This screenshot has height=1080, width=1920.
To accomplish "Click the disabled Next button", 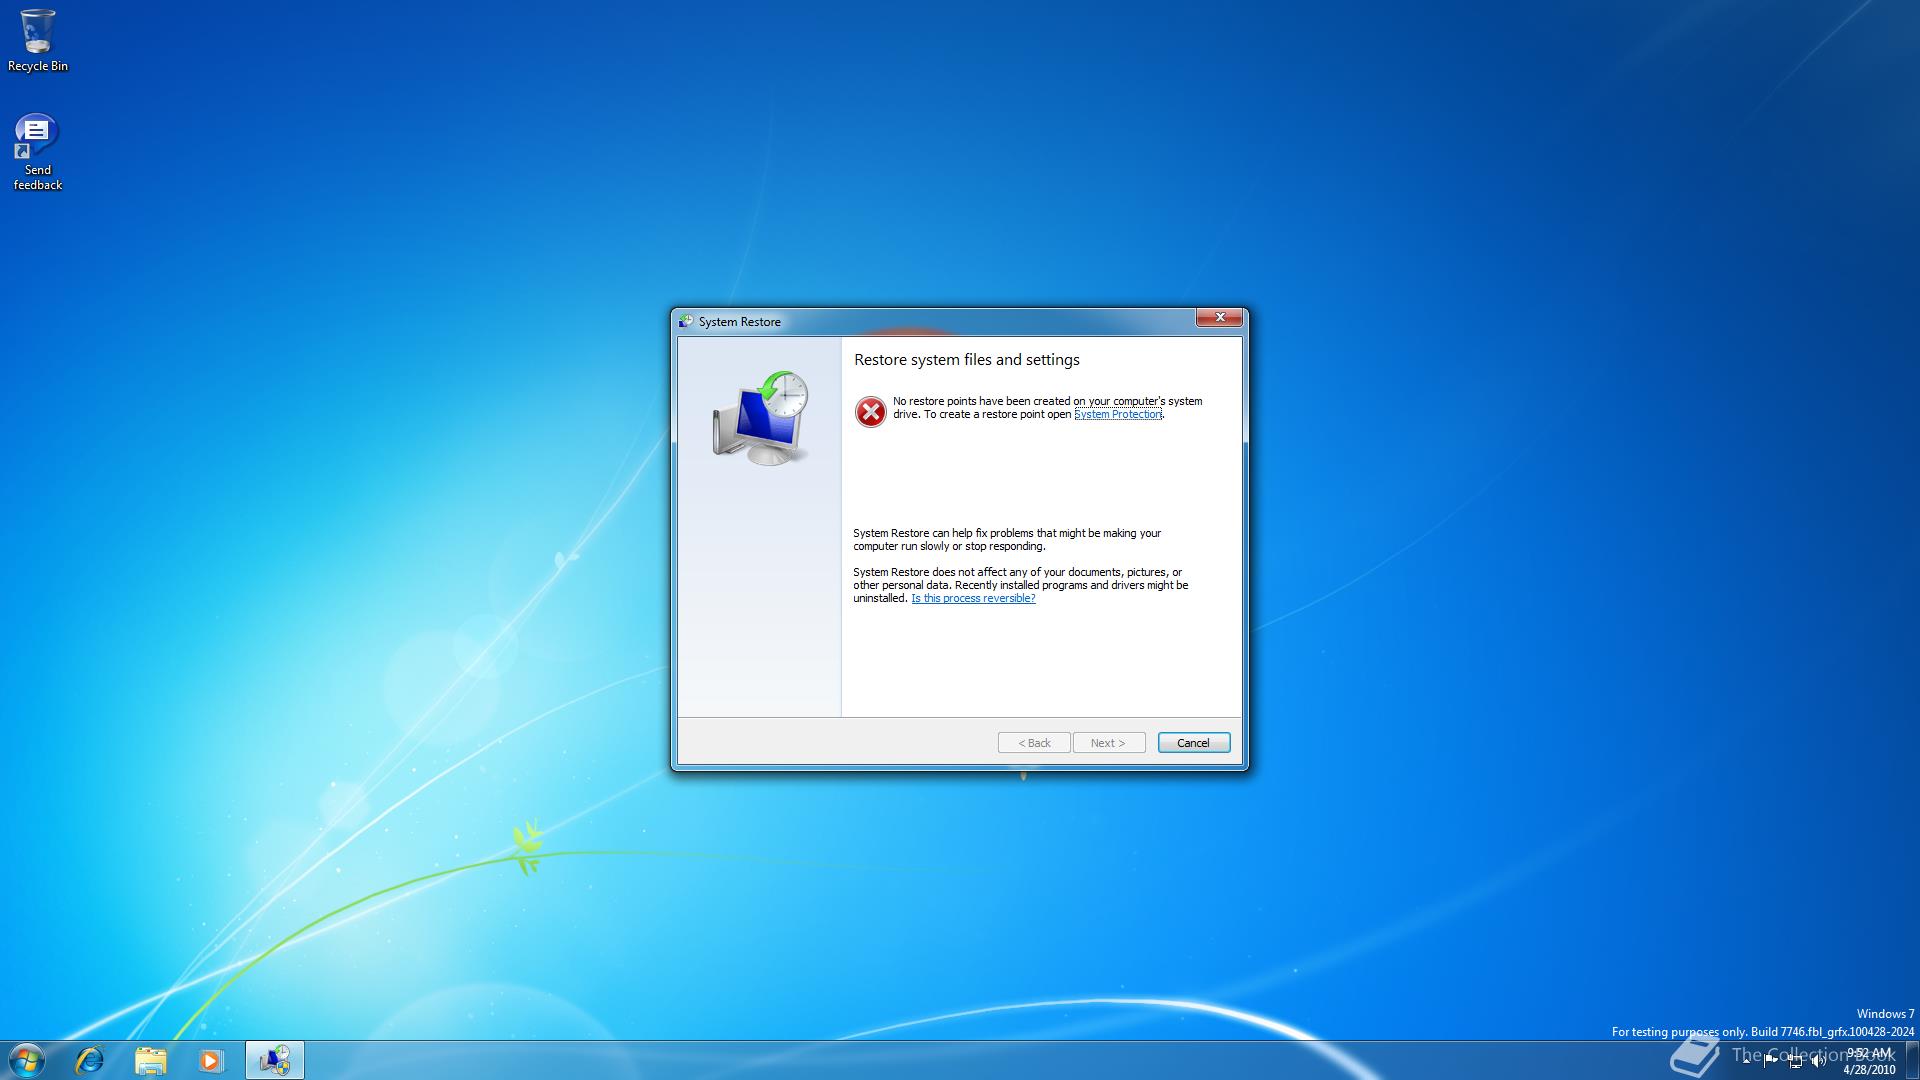I will (1109, 743).
